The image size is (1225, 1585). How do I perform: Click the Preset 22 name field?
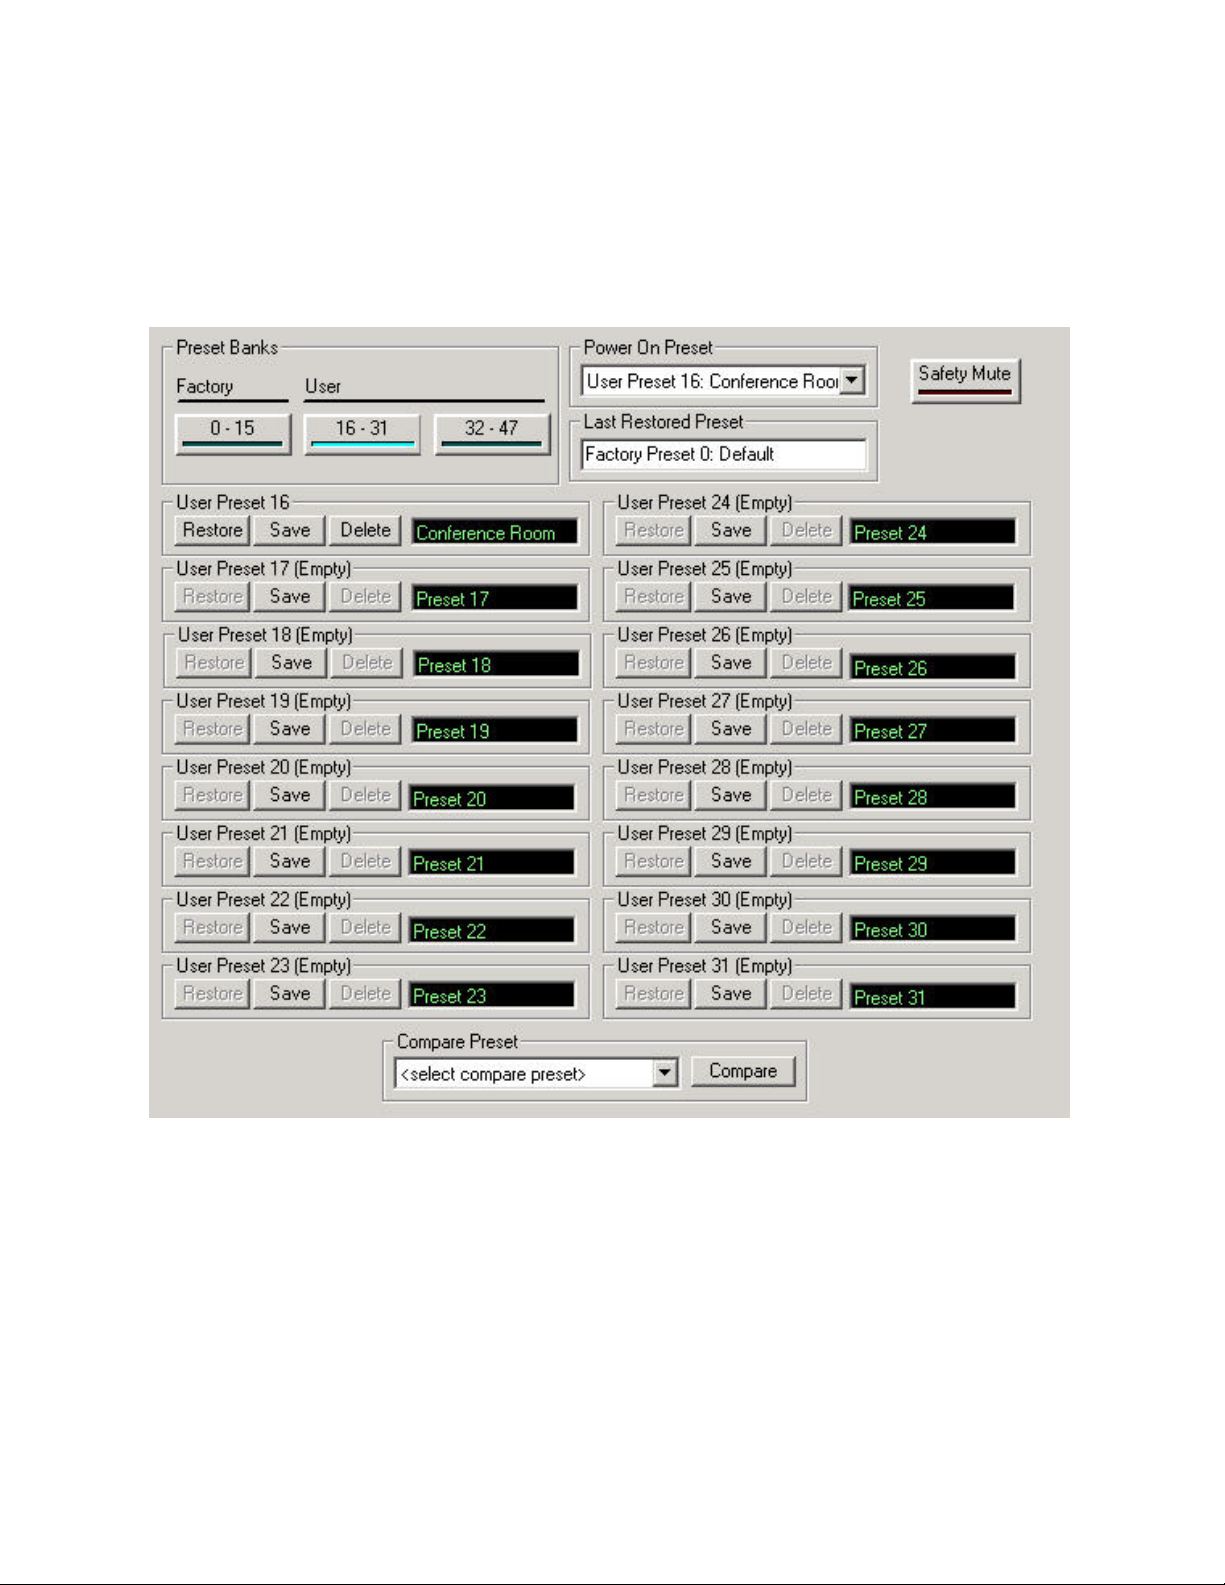(x=492, y=930)
